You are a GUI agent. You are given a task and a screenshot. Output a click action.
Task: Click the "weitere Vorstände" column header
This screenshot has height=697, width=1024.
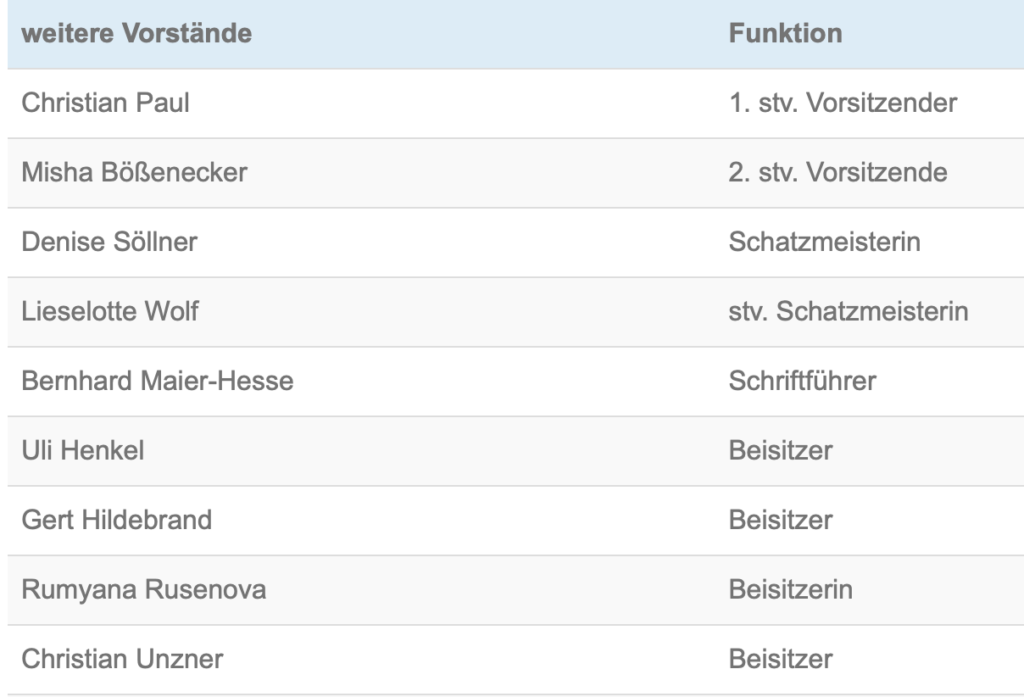click(137, 34)
